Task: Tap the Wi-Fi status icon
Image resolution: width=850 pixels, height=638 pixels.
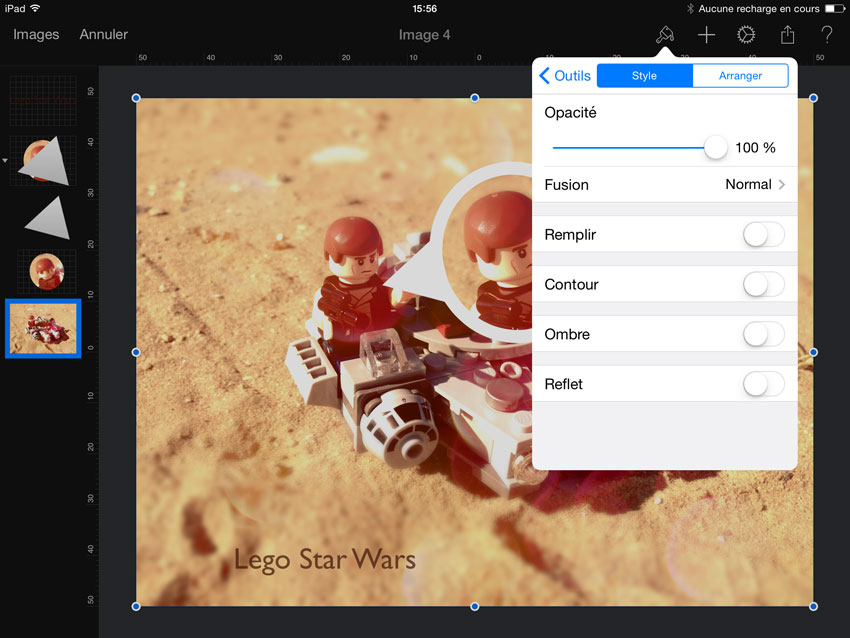Action: [x=35, y=8]
